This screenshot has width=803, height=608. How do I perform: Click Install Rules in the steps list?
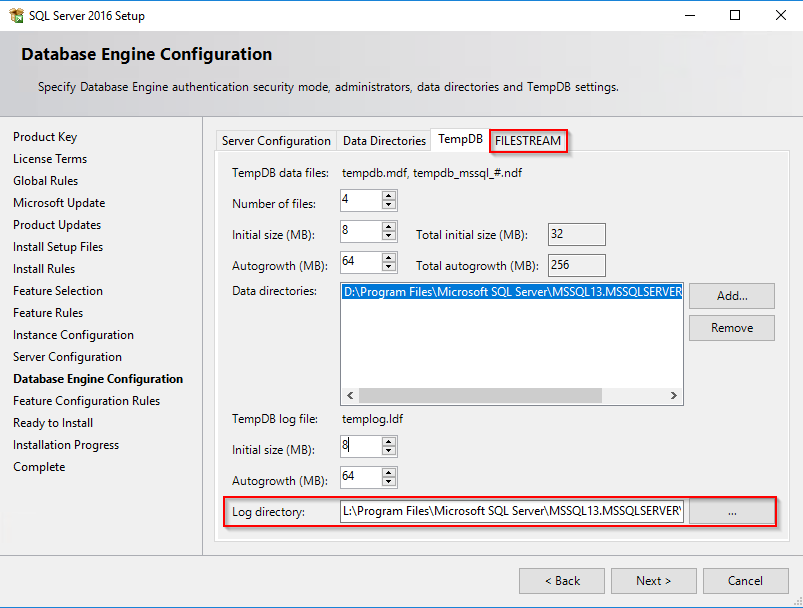coord(44,269)
